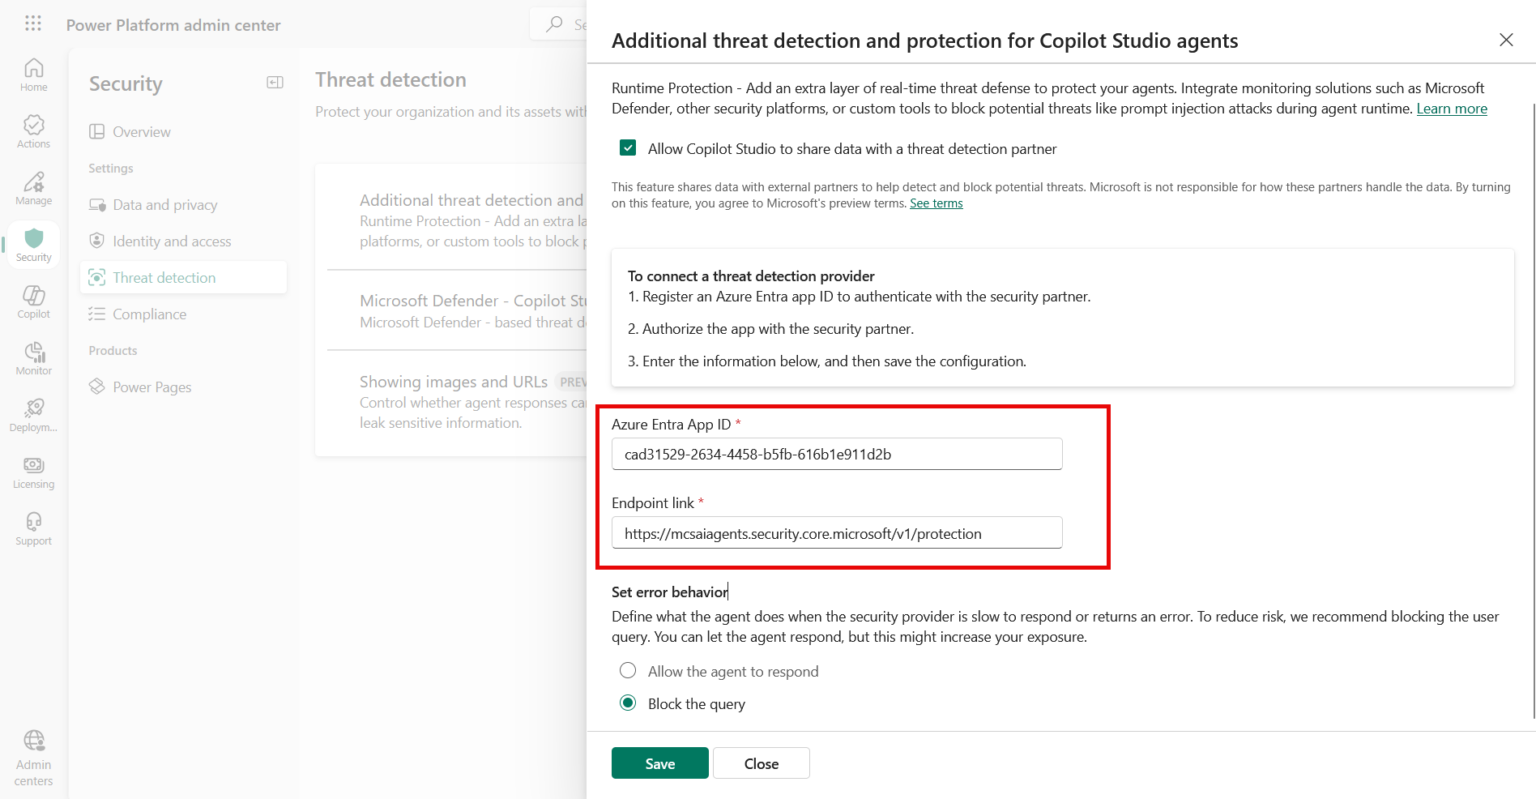Image resolution: width=1536 pixels, height=799 pixels.
Task: Open Additional threat detection card behind panel
Action: tap(457, 220)
